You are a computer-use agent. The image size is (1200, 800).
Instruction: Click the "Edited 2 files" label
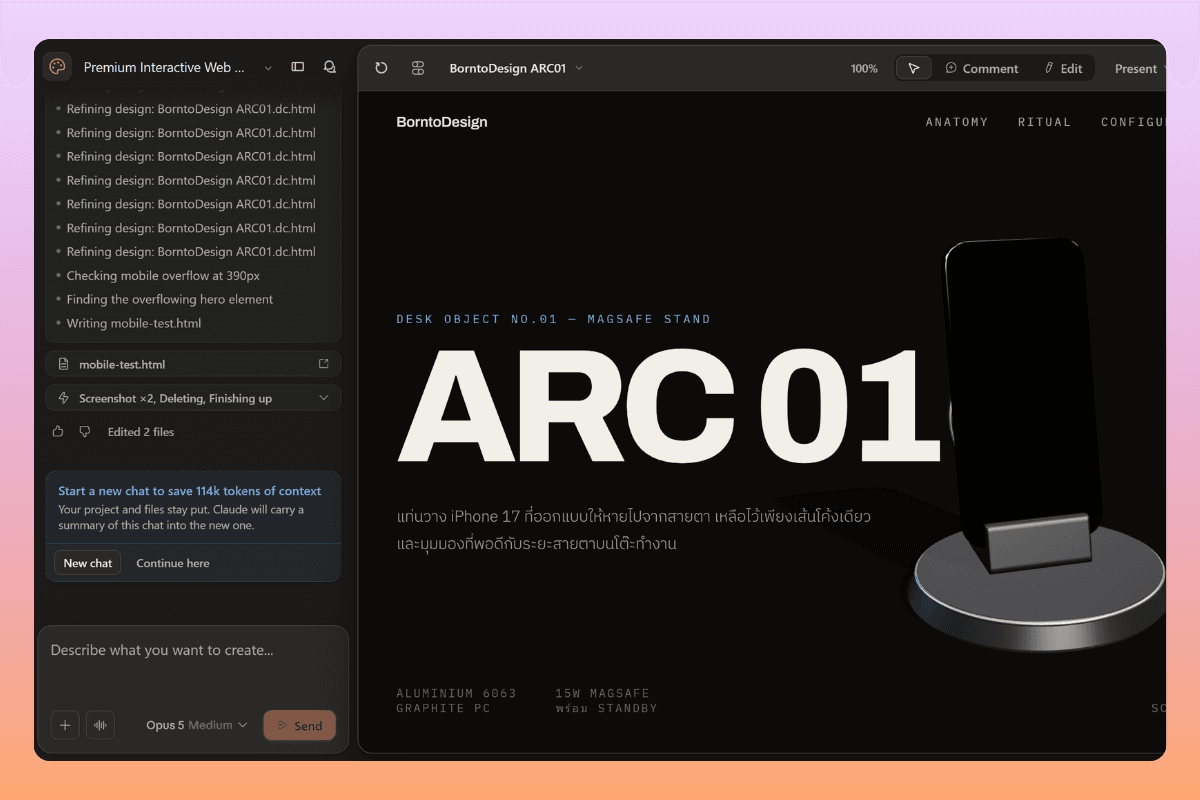[141, 432]
